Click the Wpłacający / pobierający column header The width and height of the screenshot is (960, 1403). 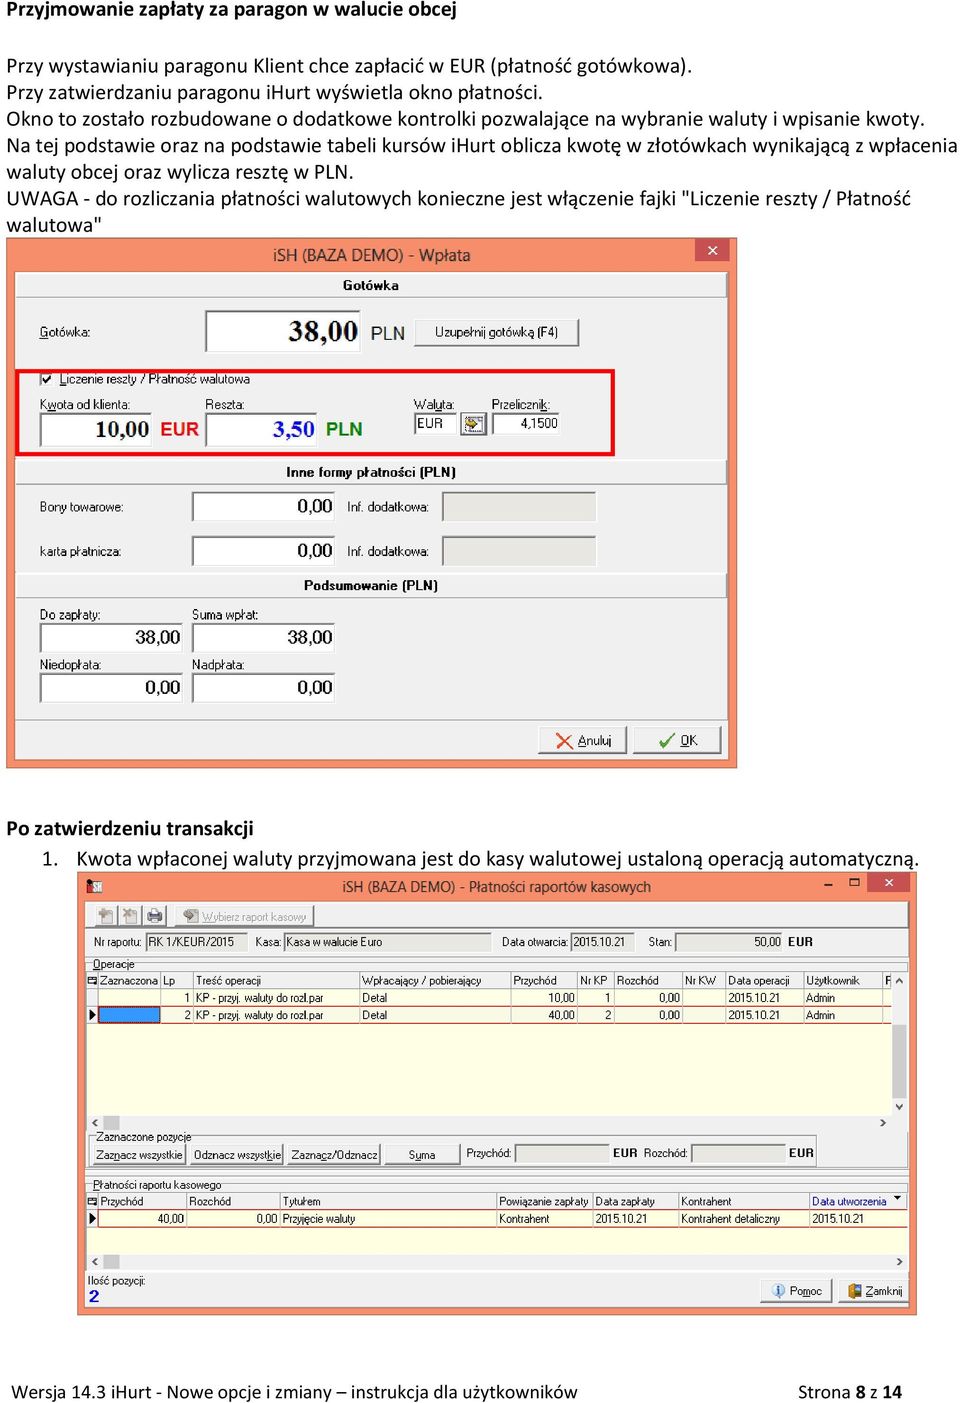[x=435, y=981]
